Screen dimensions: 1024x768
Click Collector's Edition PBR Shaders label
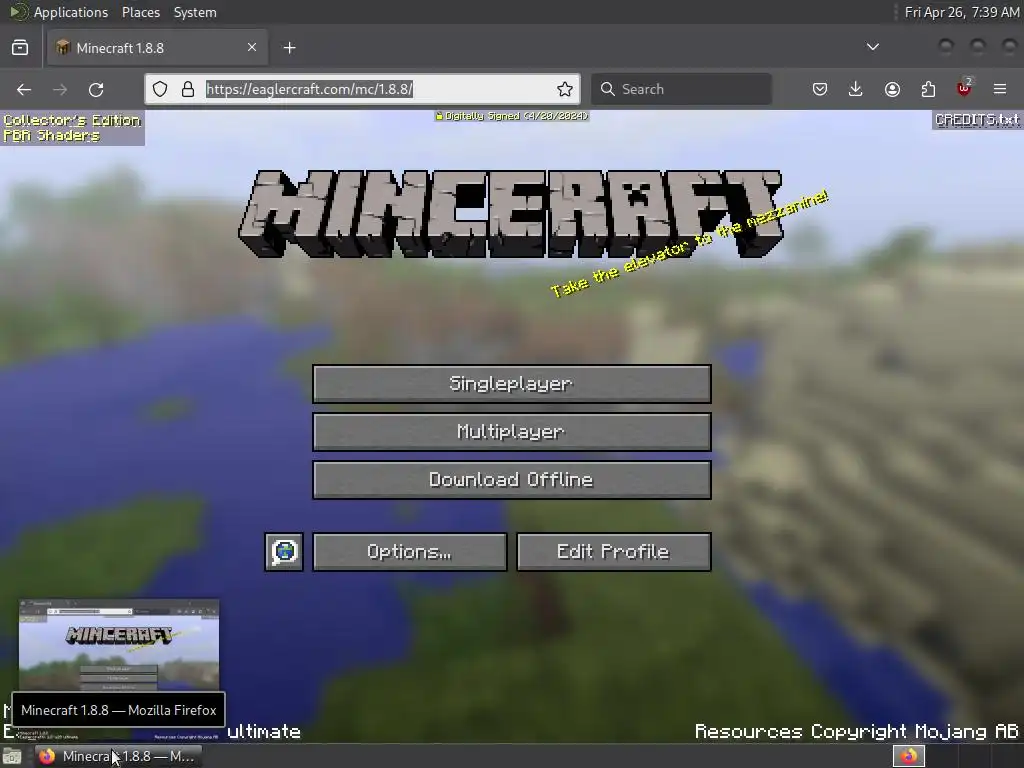pyautogui.click(x=72, y=128)
